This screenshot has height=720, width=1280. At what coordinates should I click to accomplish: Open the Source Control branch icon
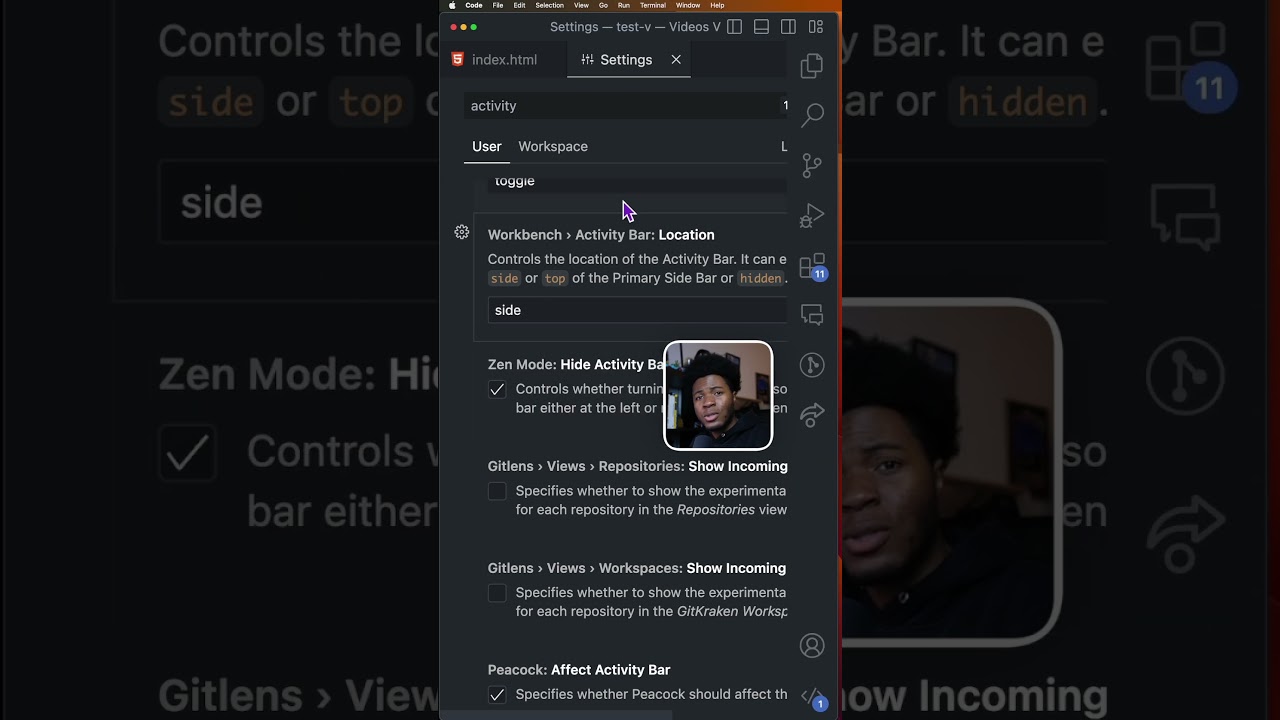(812, 165)
